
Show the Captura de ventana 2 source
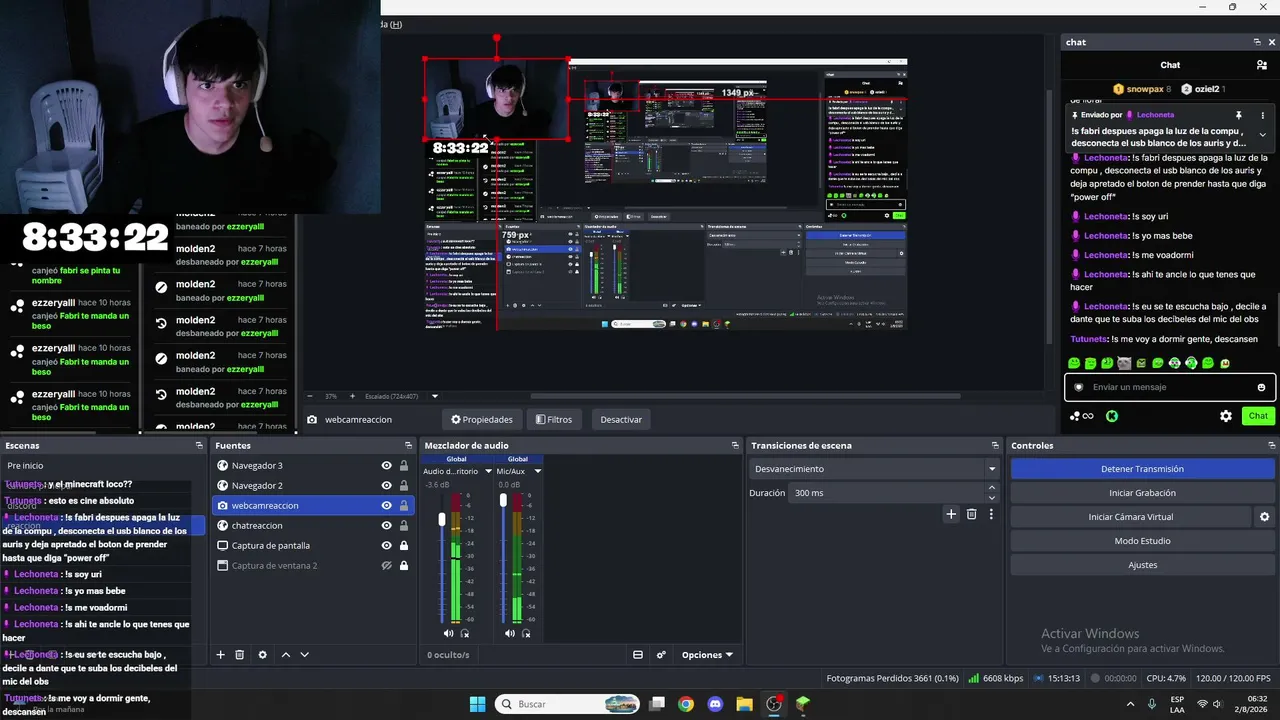coord(386,565)
